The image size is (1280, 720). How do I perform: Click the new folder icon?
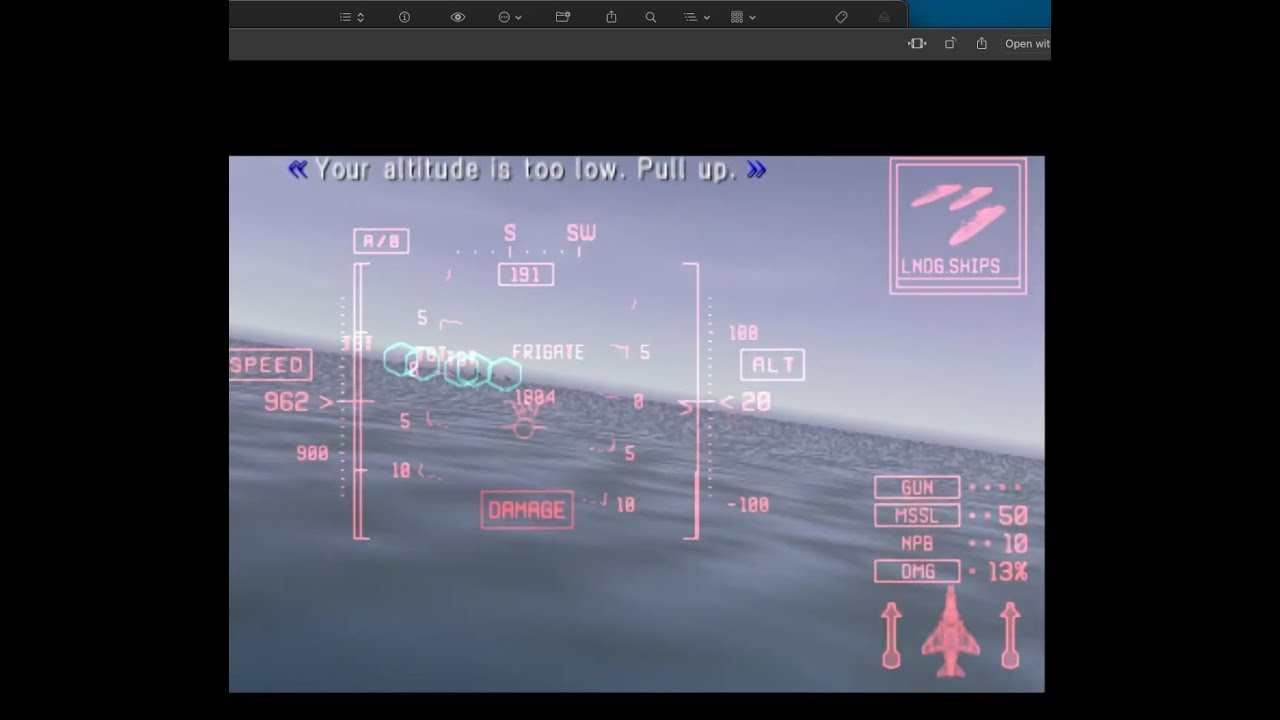563,17
